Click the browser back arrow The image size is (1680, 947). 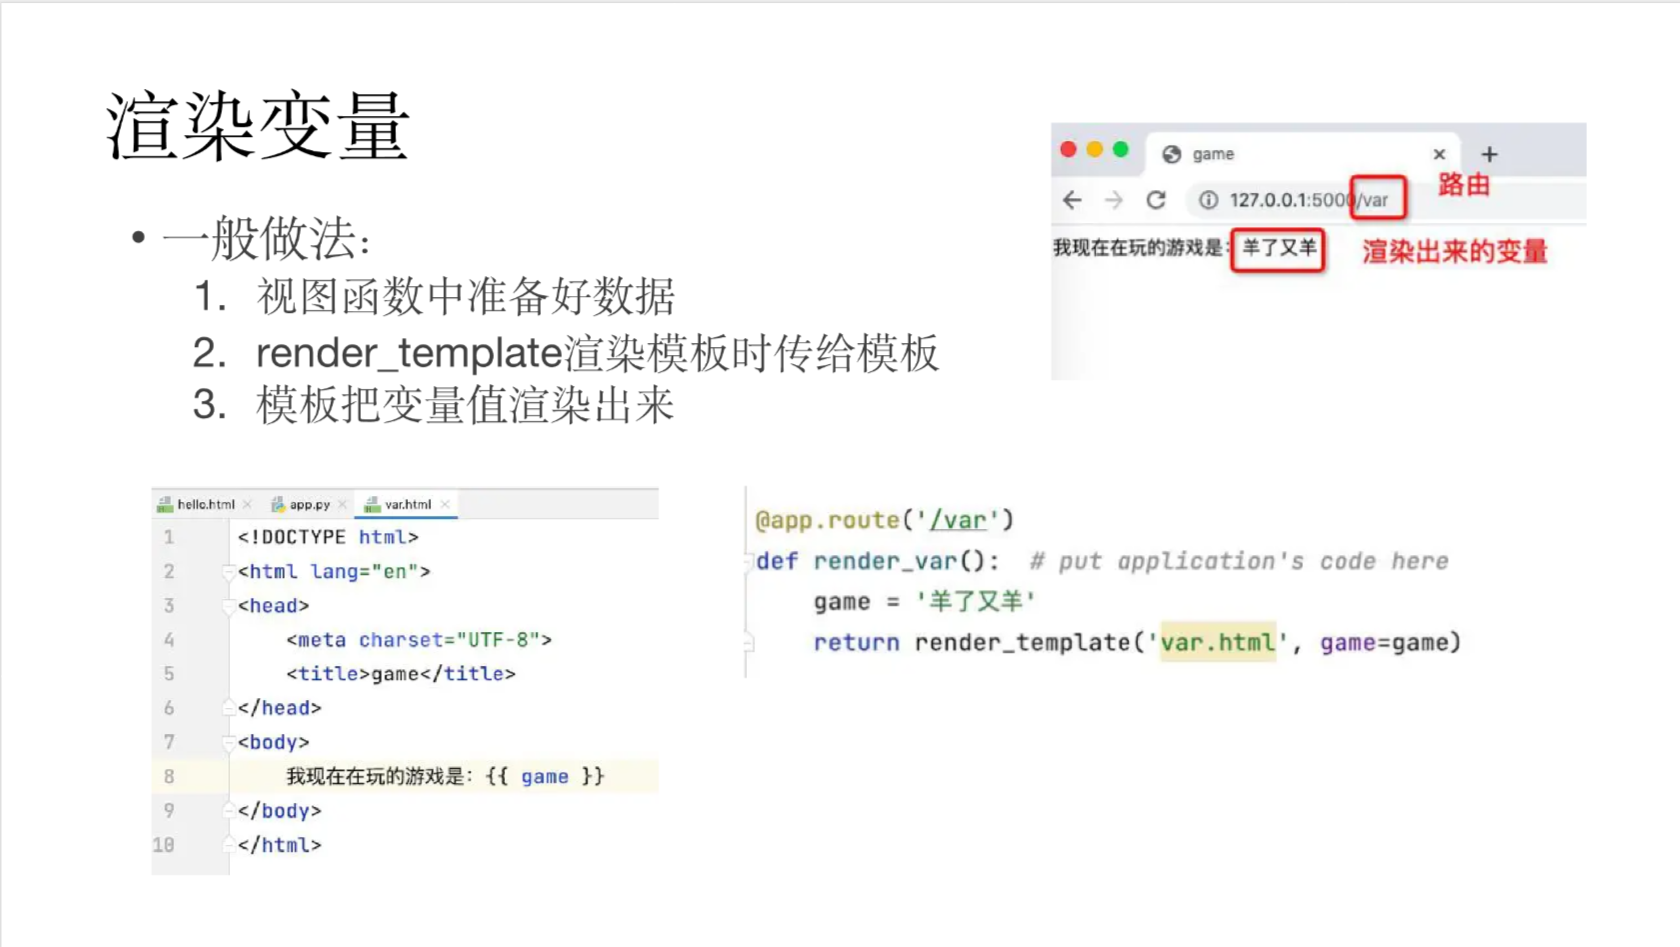click(1072, 200)
